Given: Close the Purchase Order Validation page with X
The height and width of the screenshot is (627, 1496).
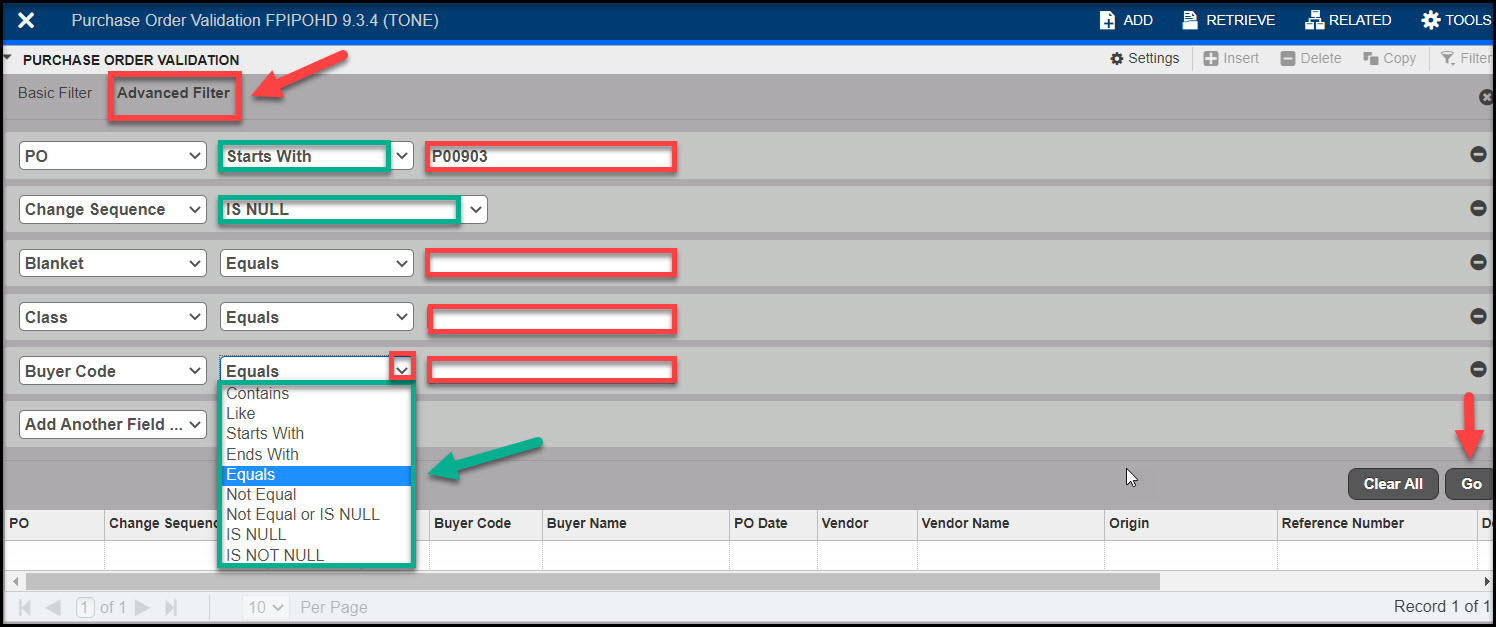Looking at the screenshot, I should [27, 20].
